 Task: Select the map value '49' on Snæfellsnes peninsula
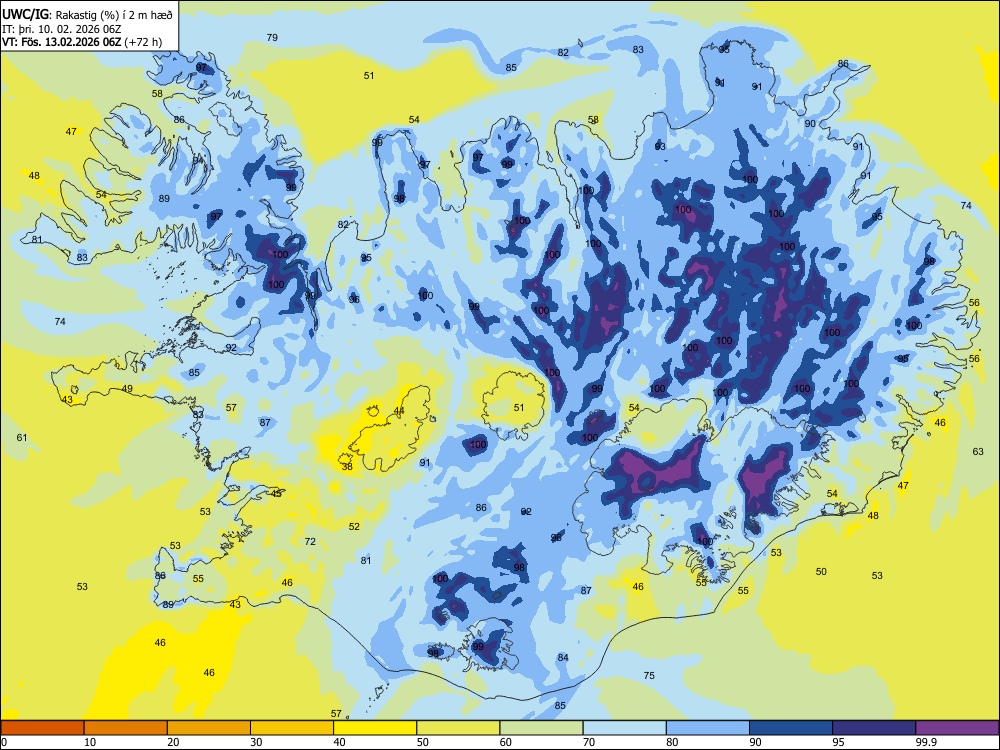coord(128,388)
